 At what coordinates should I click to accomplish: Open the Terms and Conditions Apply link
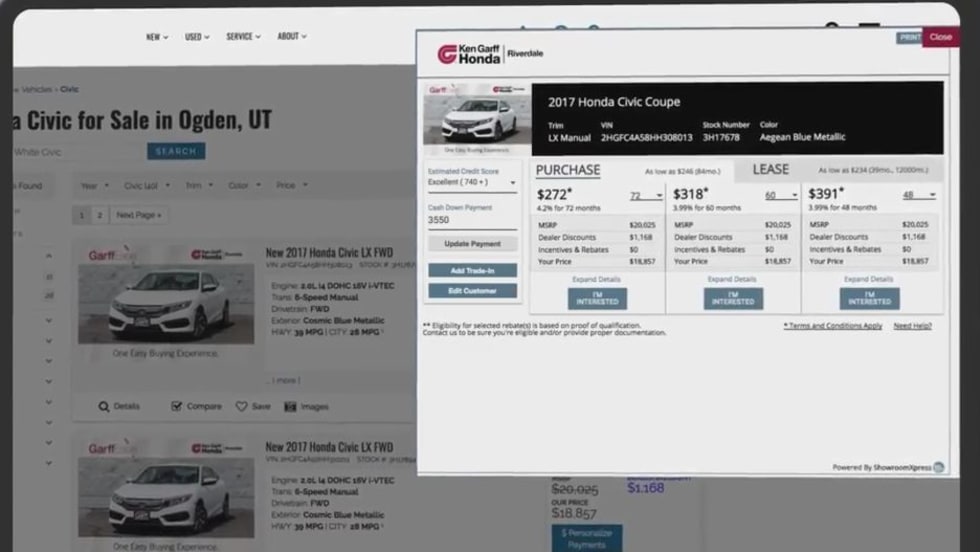click(832, 326)
